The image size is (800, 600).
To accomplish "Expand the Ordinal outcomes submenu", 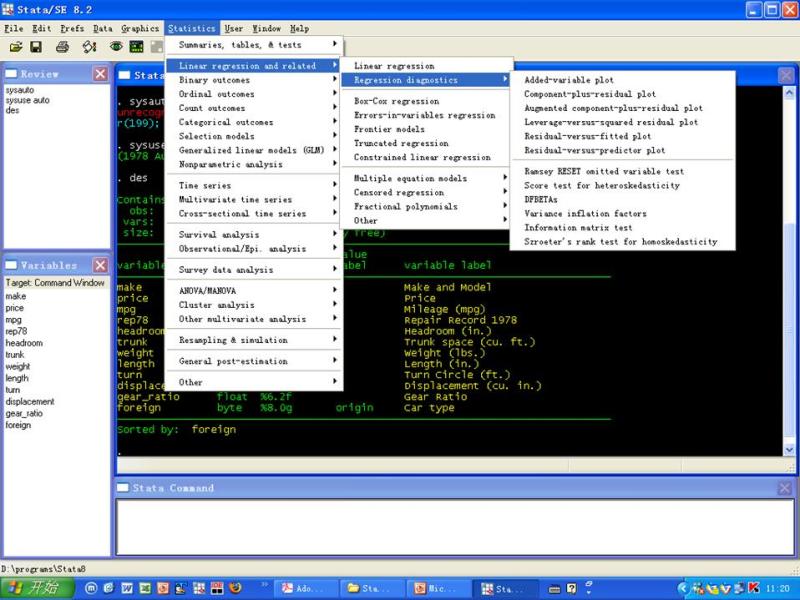I will pos(254,94).
